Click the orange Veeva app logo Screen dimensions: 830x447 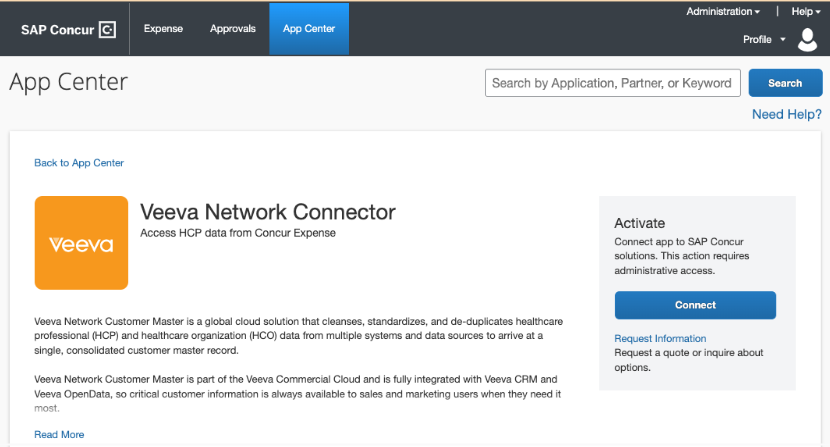[81, 243]
